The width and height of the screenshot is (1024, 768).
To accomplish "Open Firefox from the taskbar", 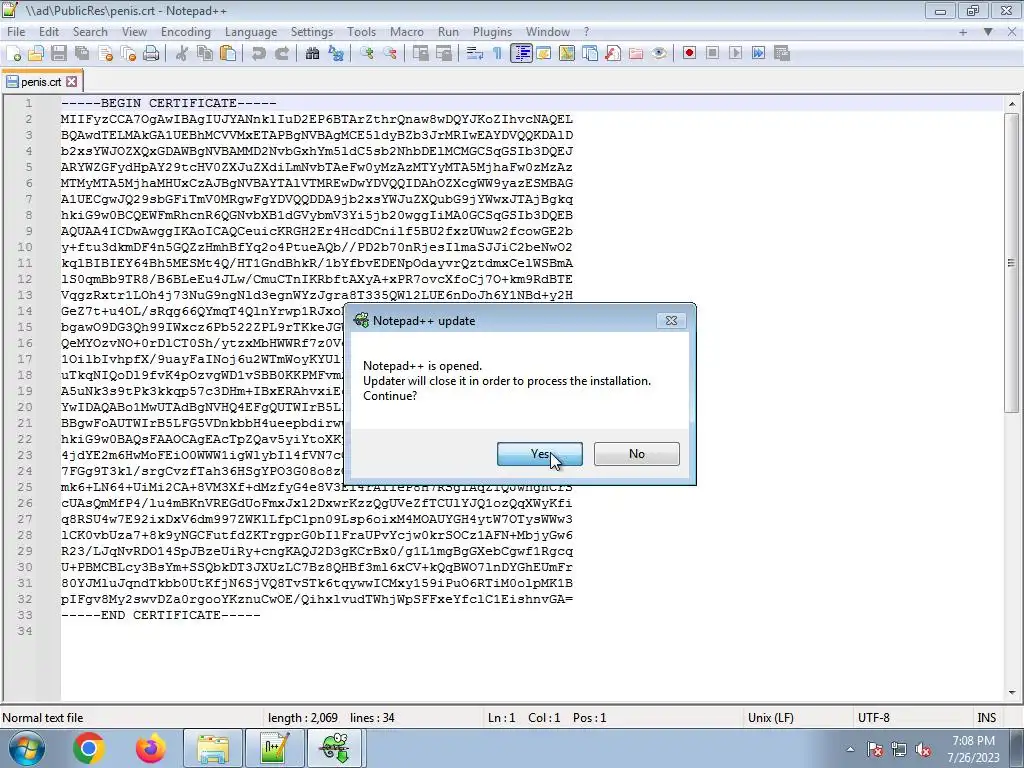I will tap(151, 748).
